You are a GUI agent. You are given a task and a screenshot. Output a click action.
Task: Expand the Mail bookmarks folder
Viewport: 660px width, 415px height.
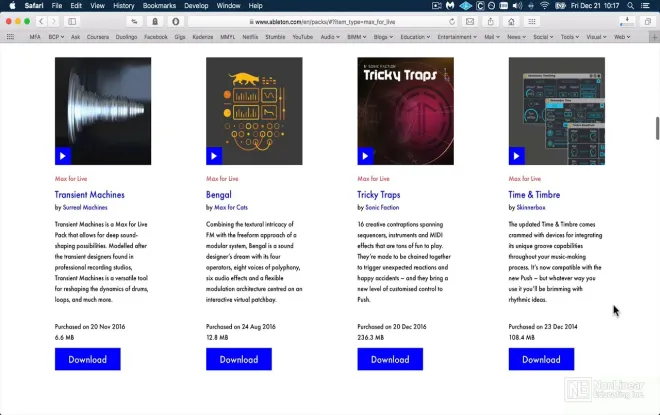492,37
